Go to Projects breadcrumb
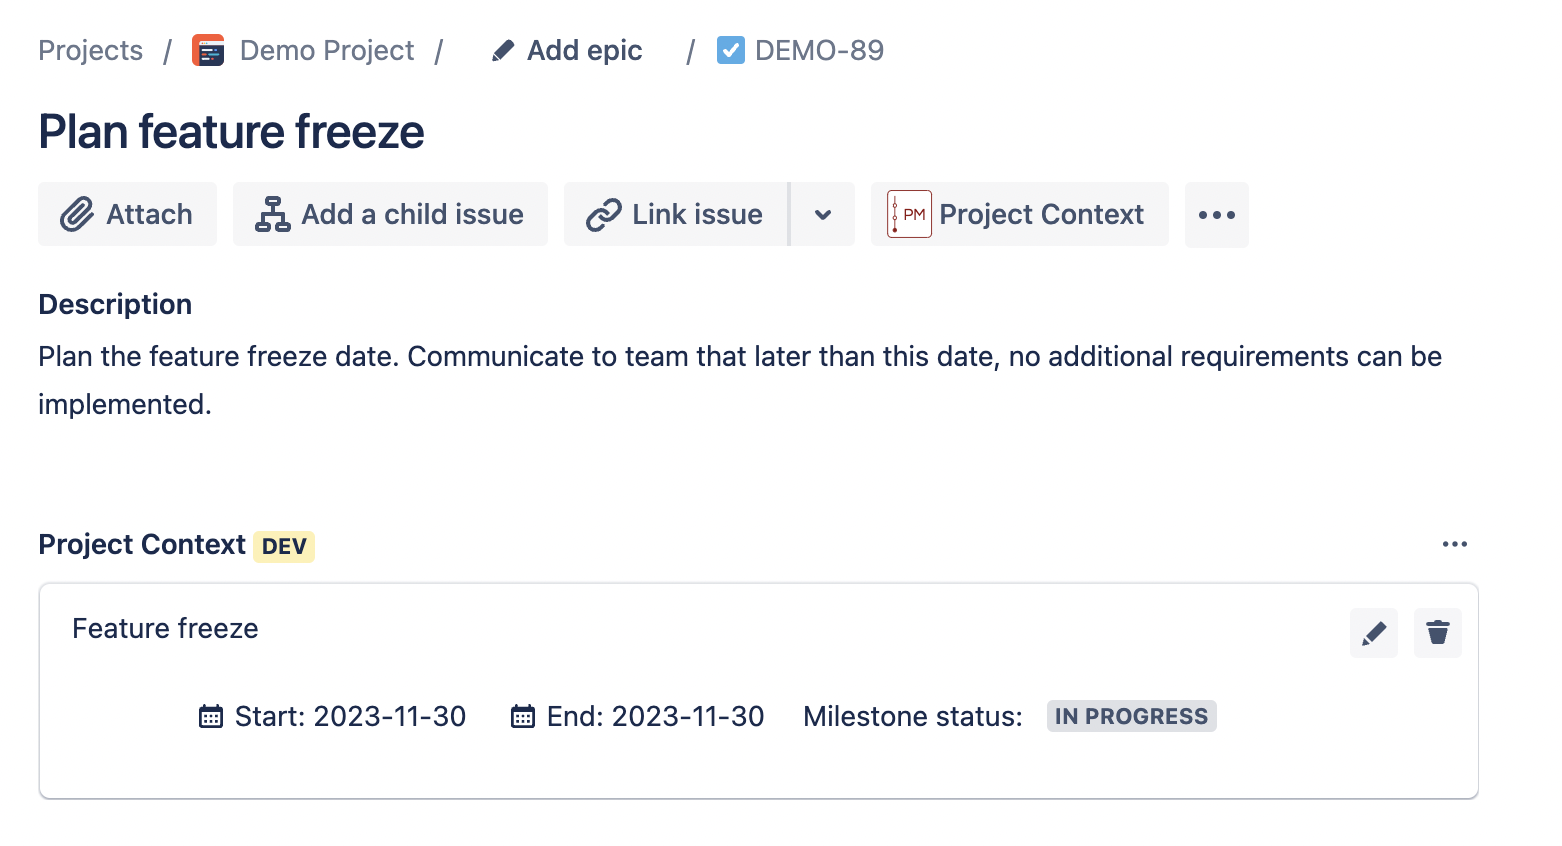The height and width of the screenshot is (846, 1562). click(91, 51)
